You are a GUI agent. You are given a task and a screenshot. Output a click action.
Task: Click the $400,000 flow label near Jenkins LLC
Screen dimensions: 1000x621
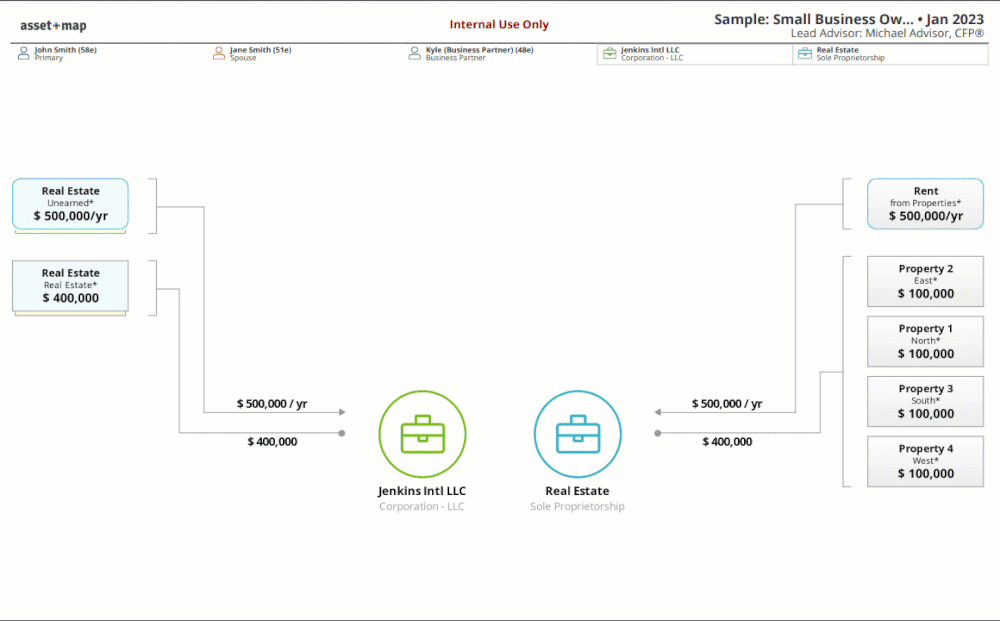pos(272,441)
